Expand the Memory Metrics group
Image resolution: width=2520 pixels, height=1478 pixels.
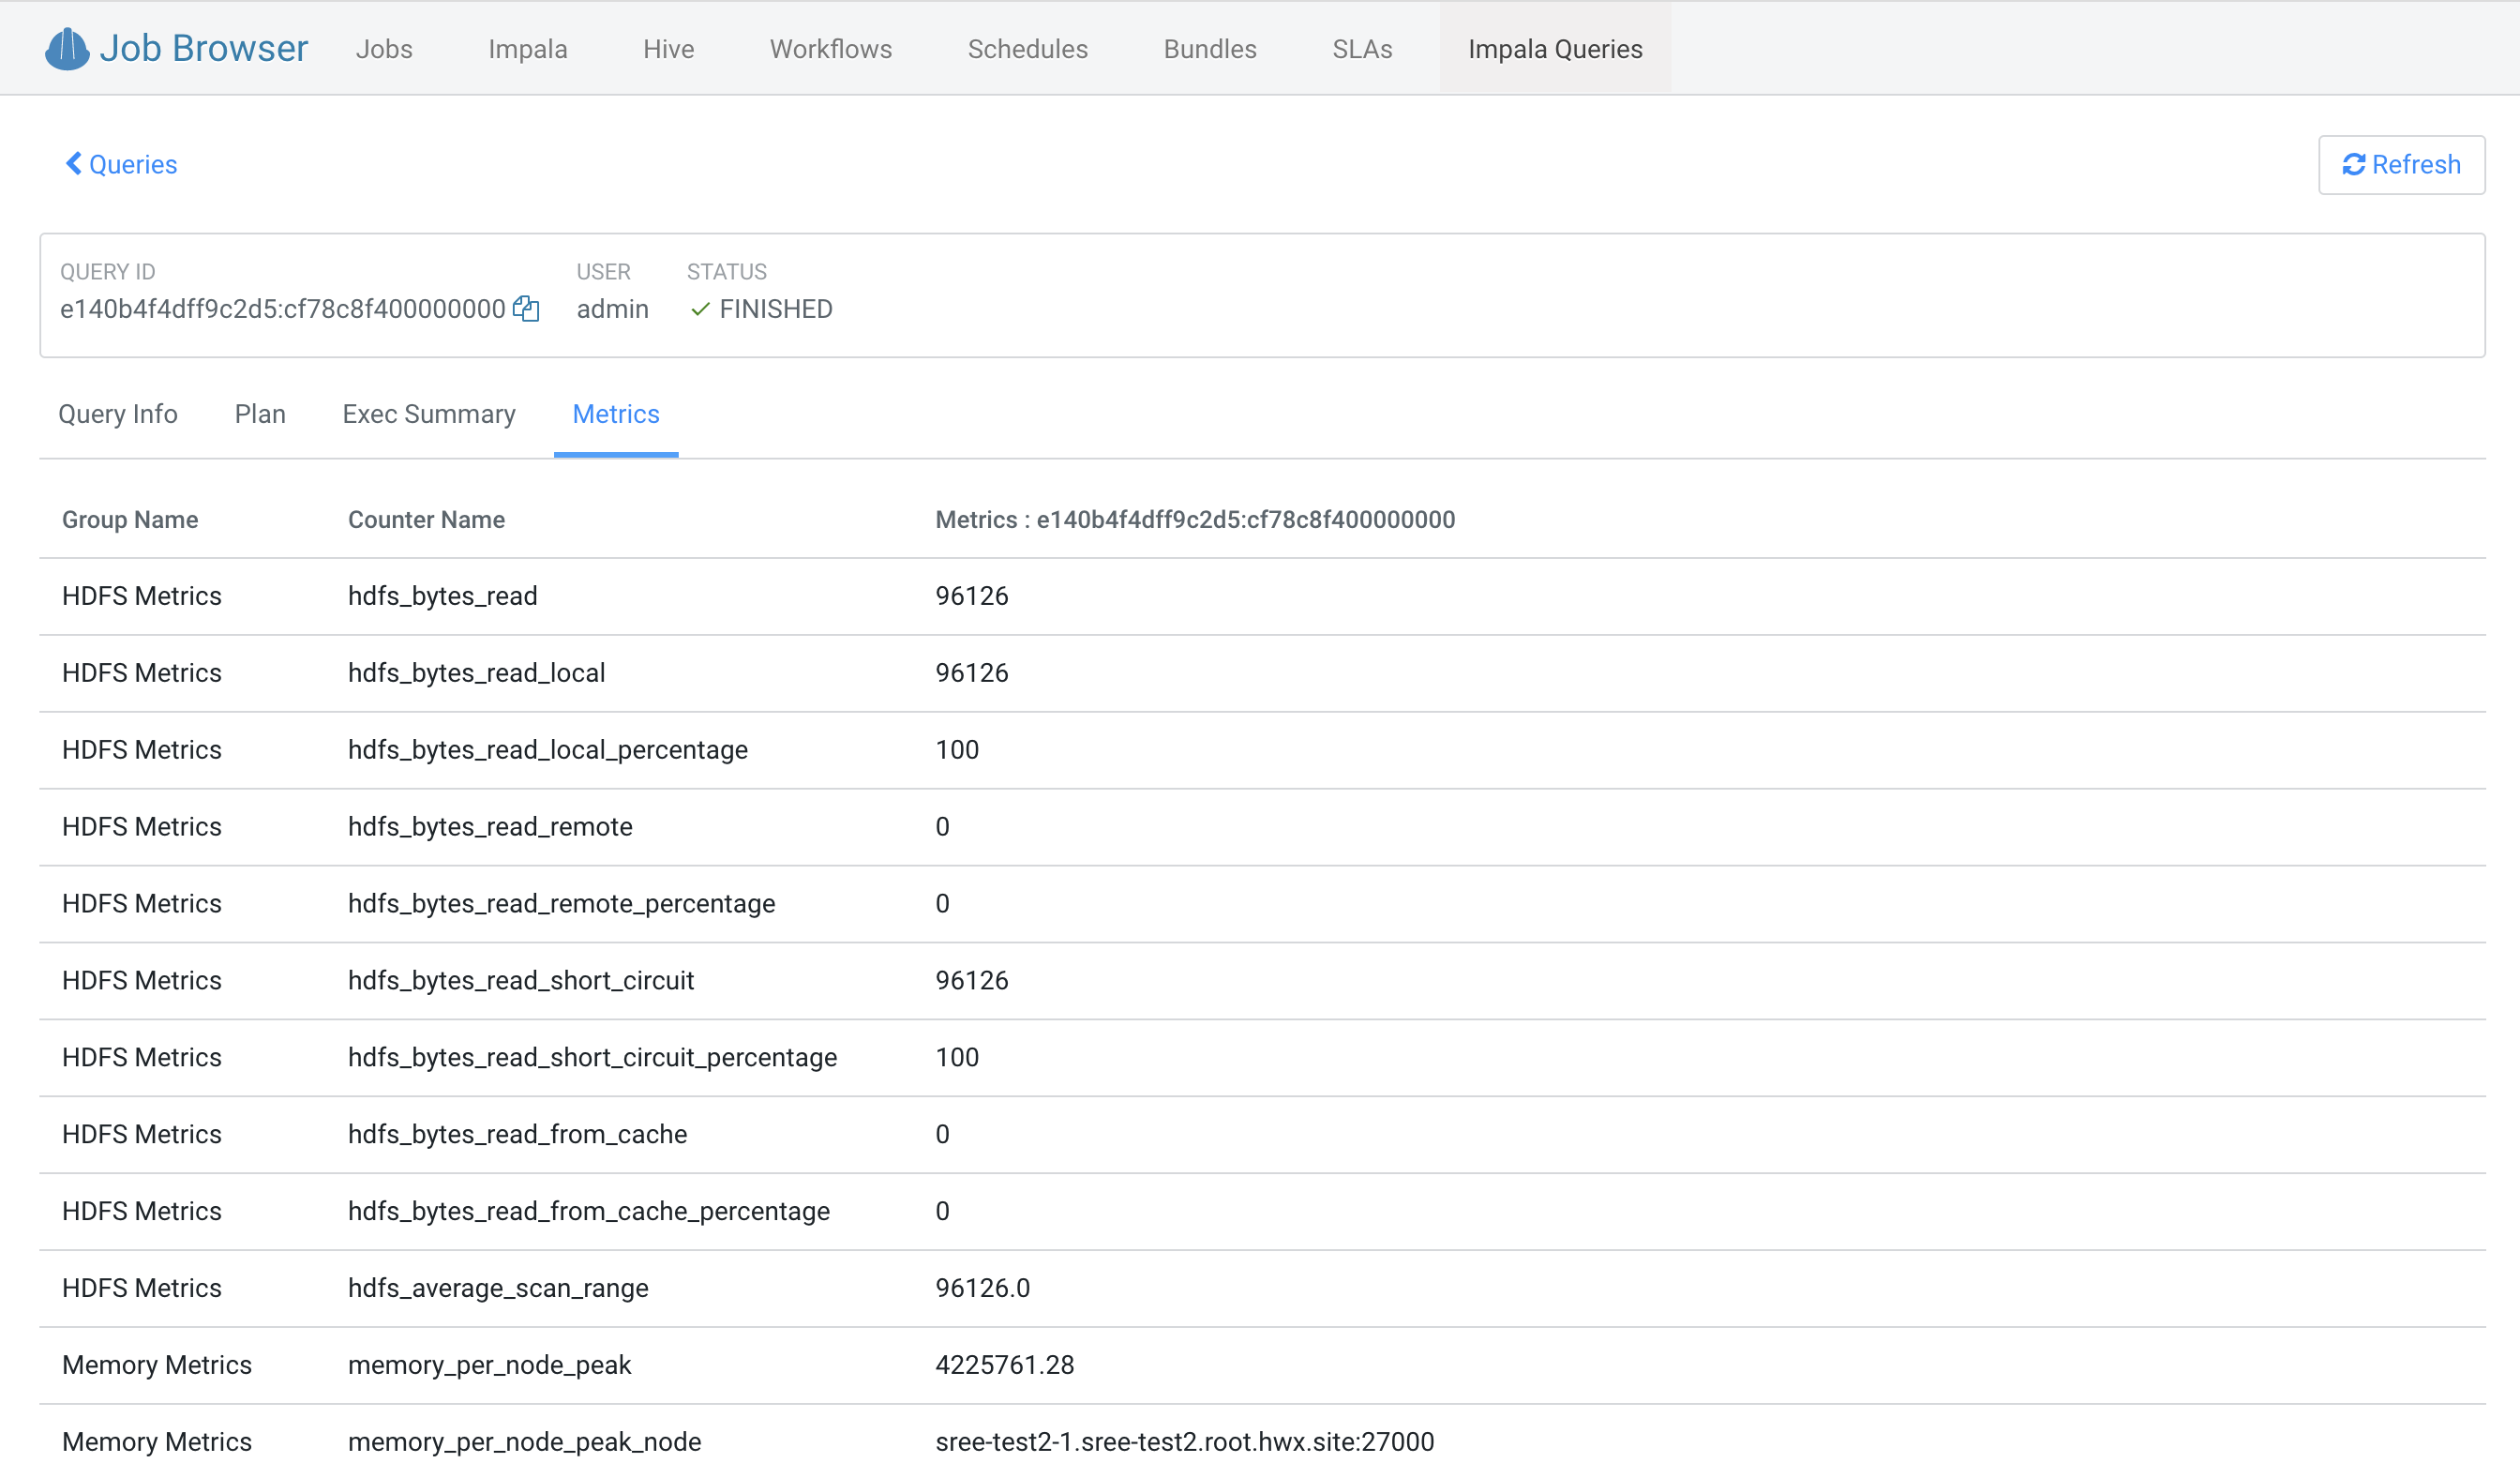click(x=158, y=1362)
